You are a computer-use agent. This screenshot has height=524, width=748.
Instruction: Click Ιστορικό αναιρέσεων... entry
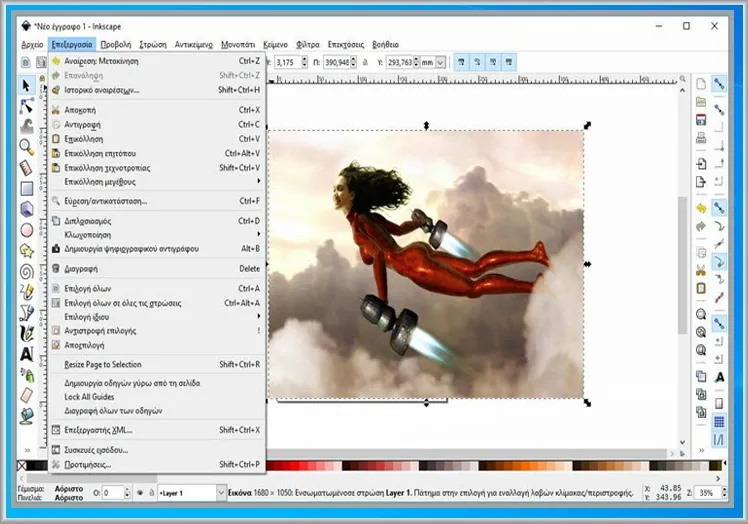(156, 90)
